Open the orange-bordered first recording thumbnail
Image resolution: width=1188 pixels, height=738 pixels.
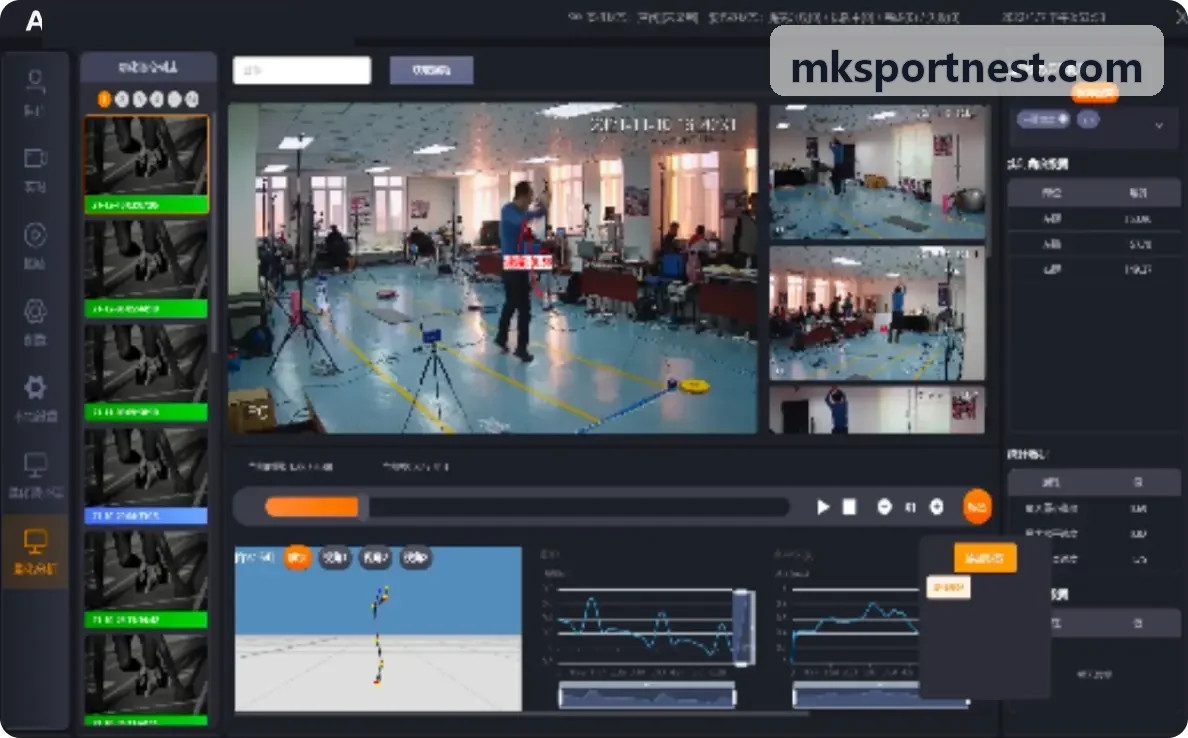click(x=146, y=164)
